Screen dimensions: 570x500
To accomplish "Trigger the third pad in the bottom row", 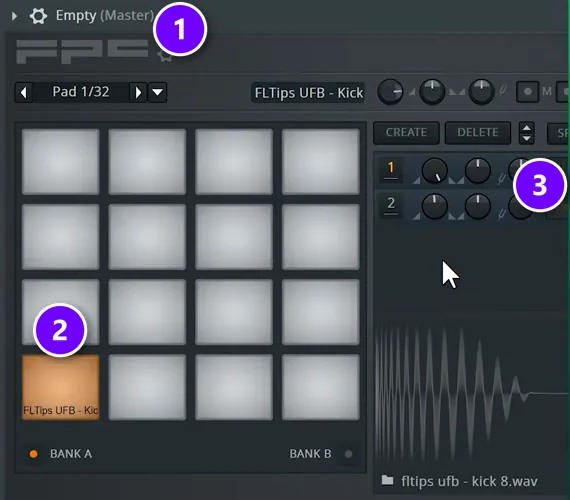I will pyautogui.click(x=234, y=388).
